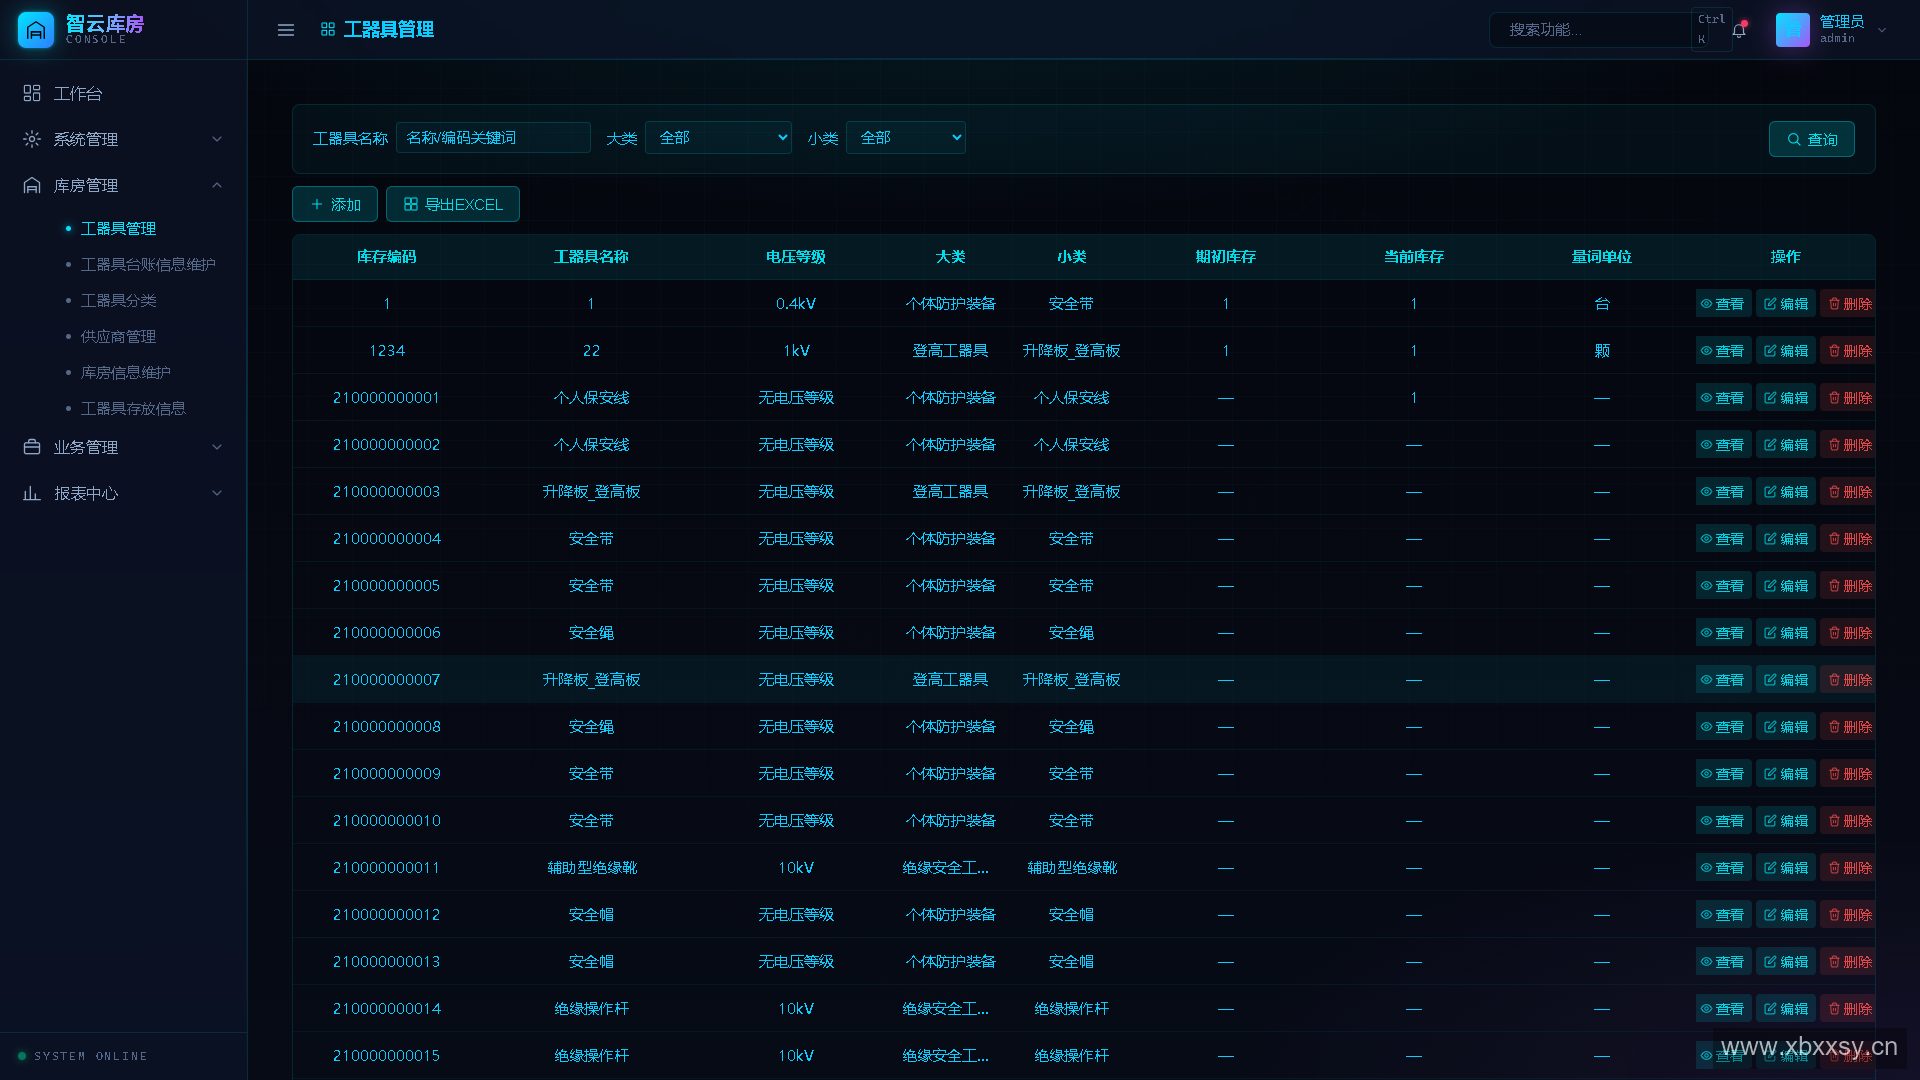
Task: Delete row 210000000013
Action: click(x=1849, y=962)
